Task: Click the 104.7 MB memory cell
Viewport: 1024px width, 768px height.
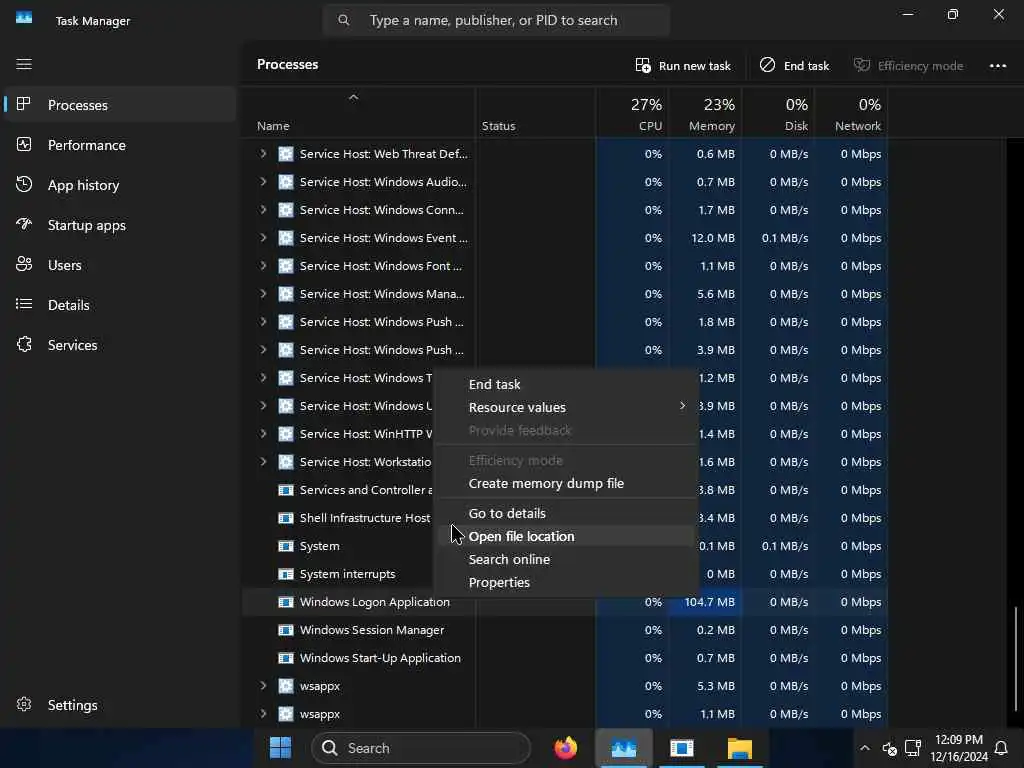Action: (705, 602)
